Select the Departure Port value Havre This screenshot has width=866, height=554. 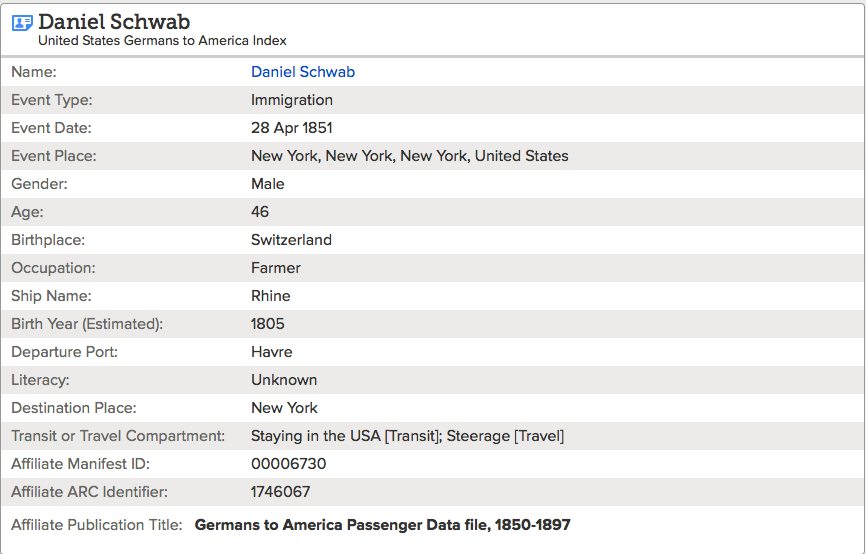pyautogui.click(x=272, y=352)
